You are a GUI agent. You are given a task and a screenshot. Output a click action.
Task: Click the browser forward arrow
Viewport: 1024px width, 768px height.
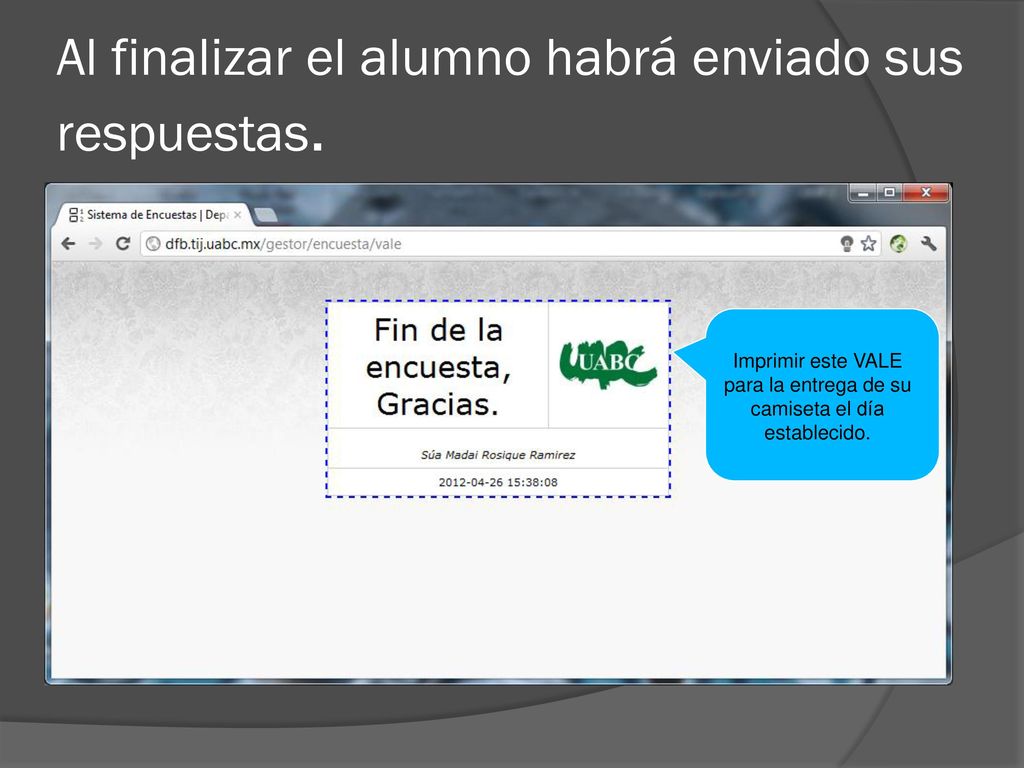pyautogui.click(x=95, y=244)
